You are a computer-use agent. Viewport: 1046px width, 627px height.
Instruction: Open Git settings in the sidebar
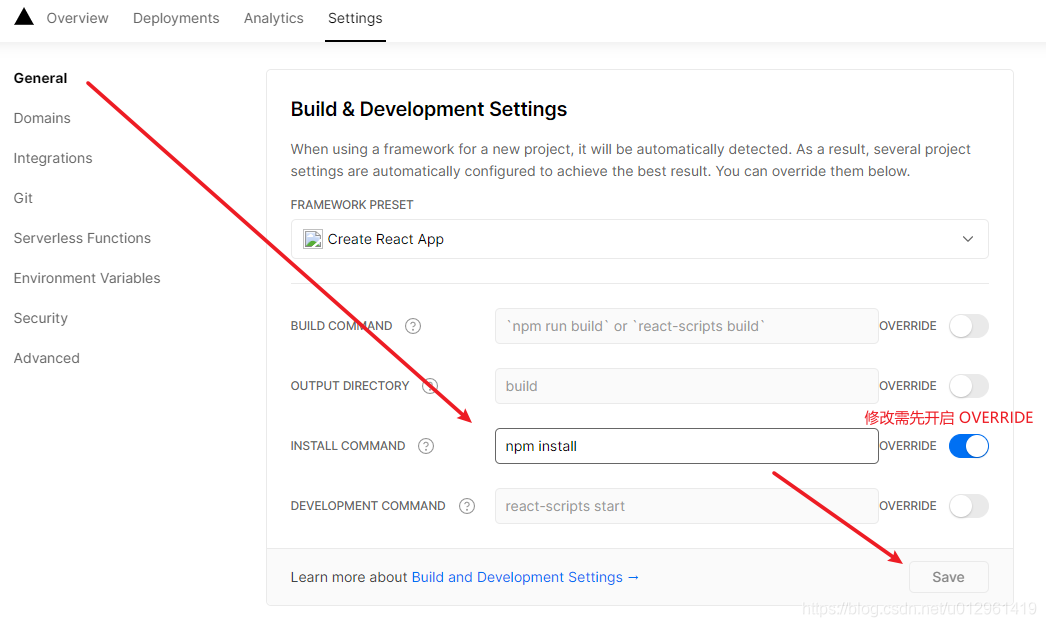tap(23, 198)
